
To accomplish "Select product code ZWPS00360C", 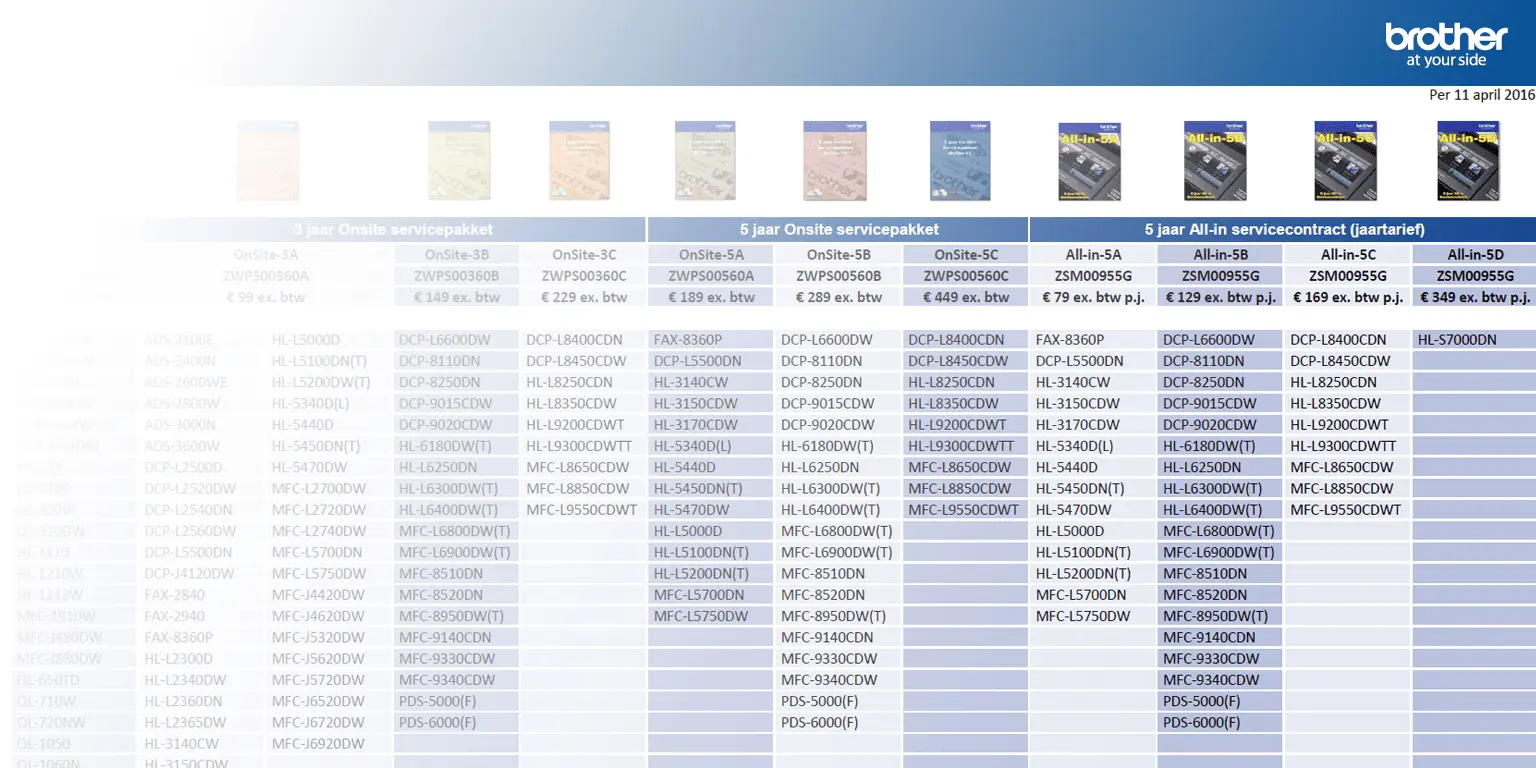I will (x=584, y=276).
